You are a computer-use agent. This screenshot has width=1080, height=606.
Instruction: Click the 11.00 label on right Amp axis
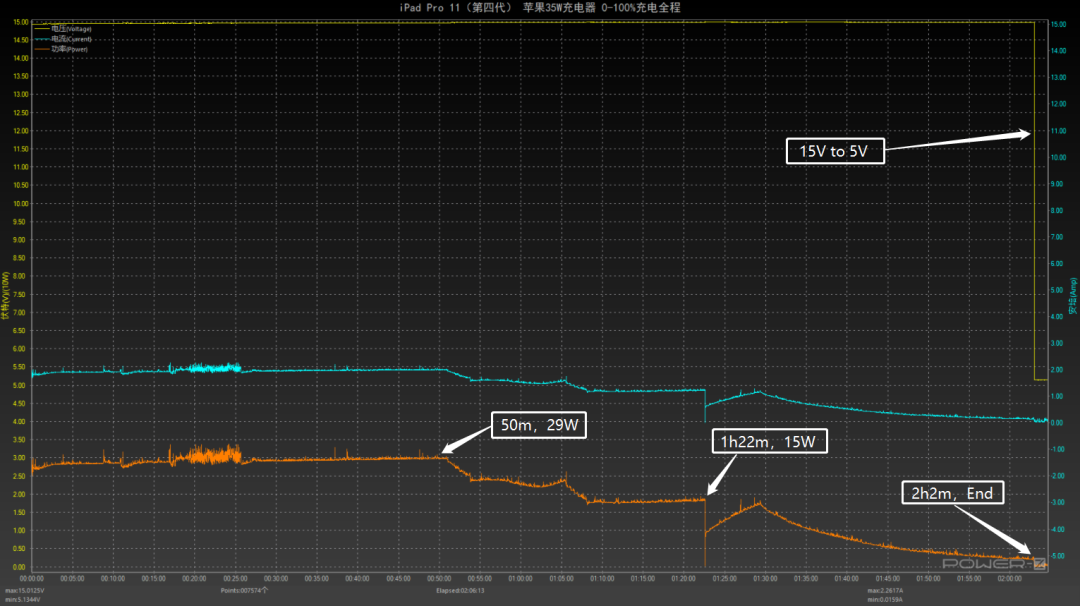coord(1058,131)
